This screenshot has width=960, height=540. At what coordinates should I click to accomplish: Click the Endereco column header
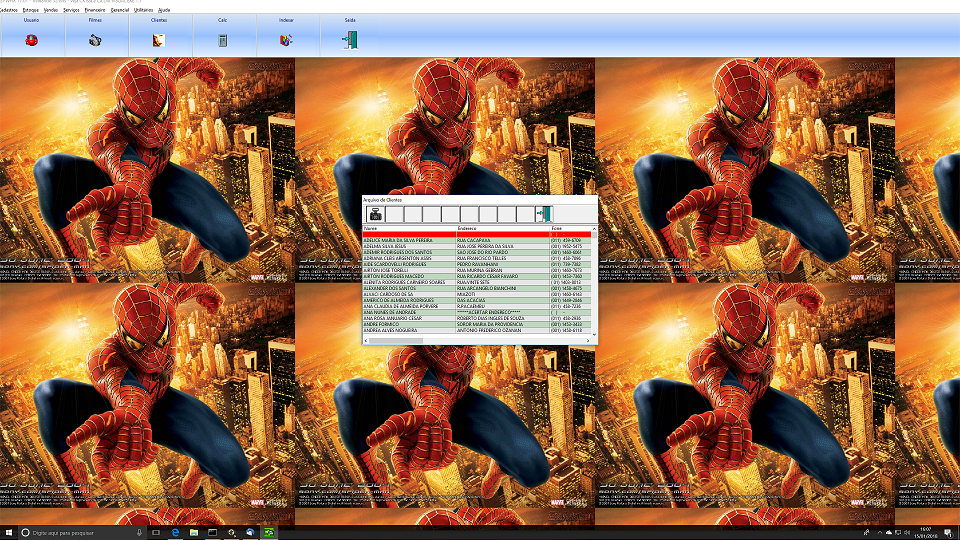point(502,229)
